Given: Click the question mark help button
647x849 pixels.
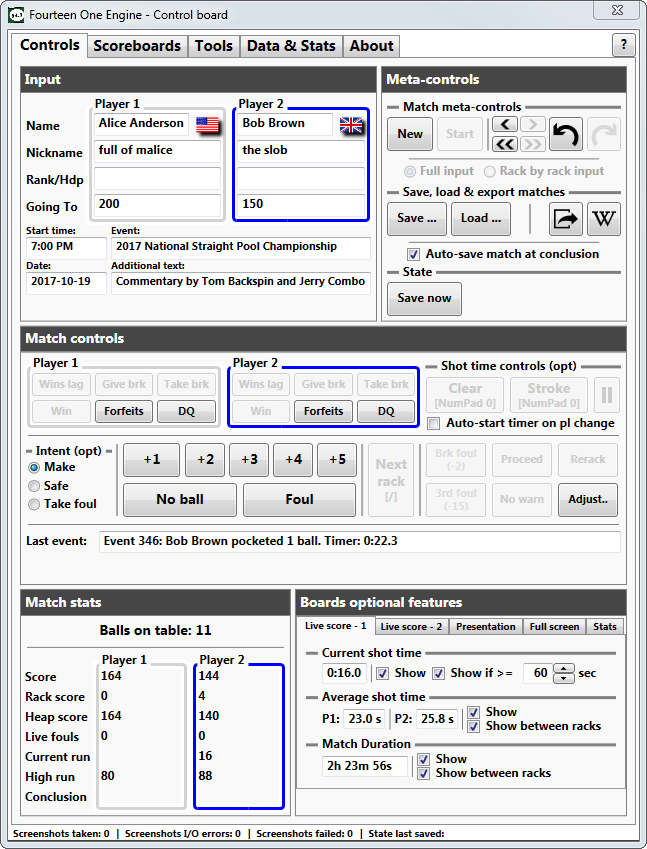Looking at the screenshot, I should (x=623, y=45).
